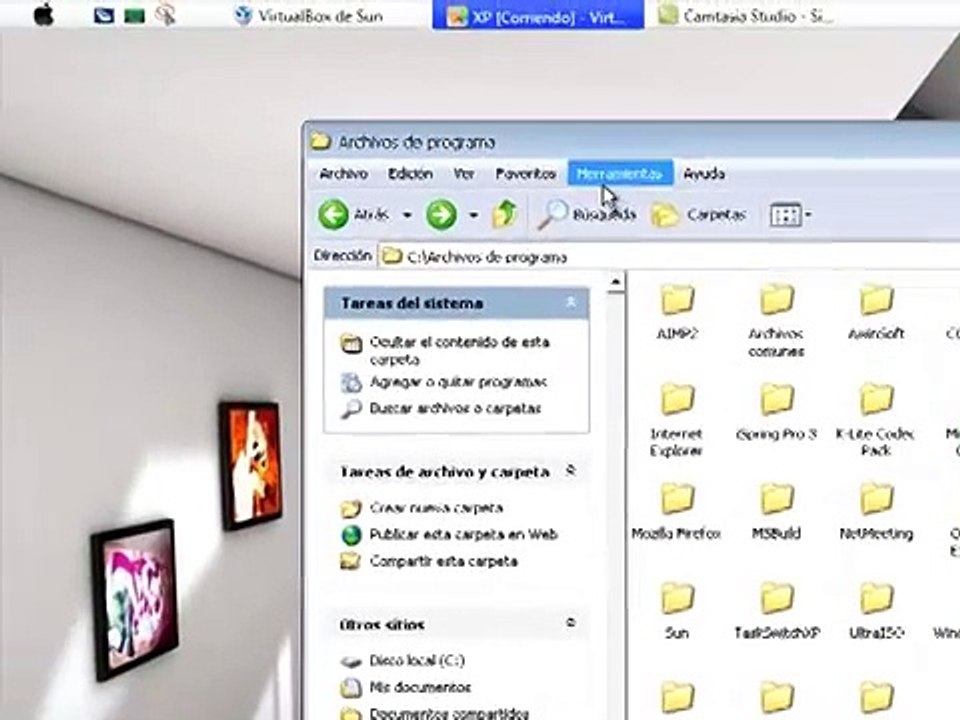Image resolution: width=960 pixels, height=720 pixels.
Task: Select the Archivos comunes folder
Action: 776,320
